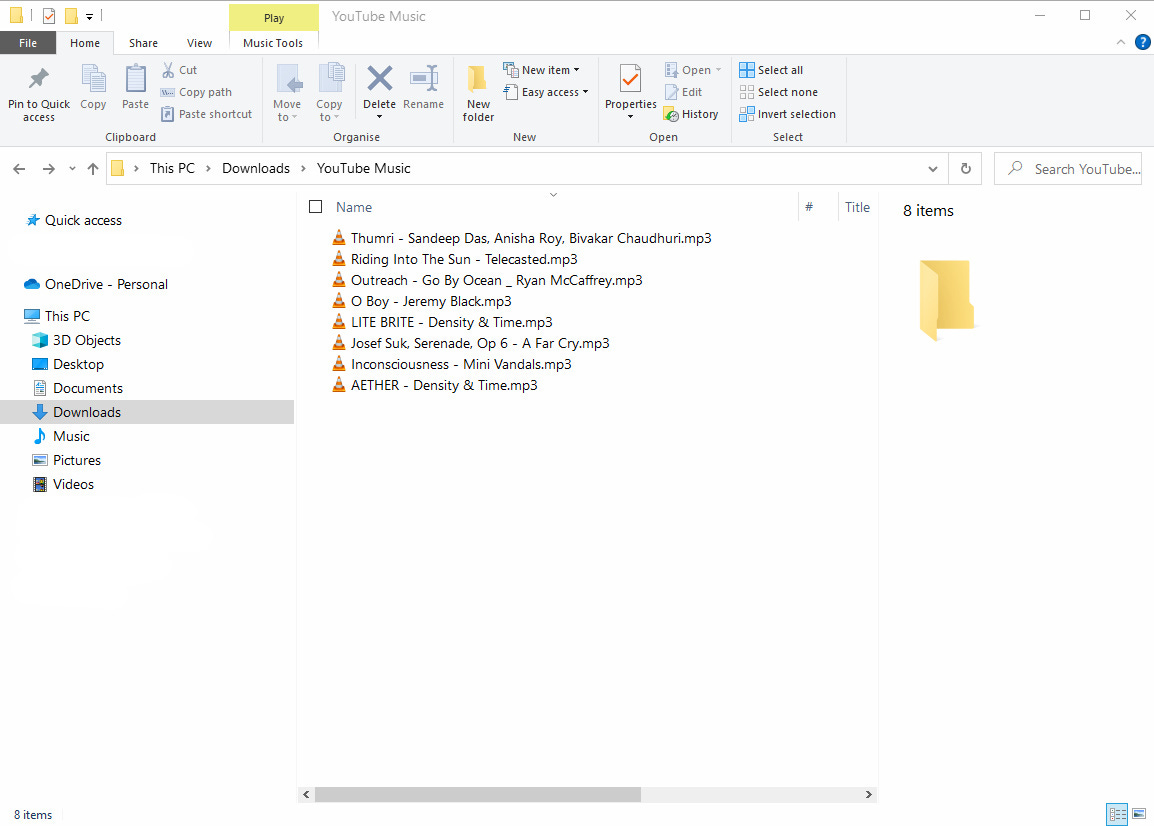1154x826 pixels.
Task: Open the Customize Quick Access Toolbar dropdown
Action: coord(89,15)
